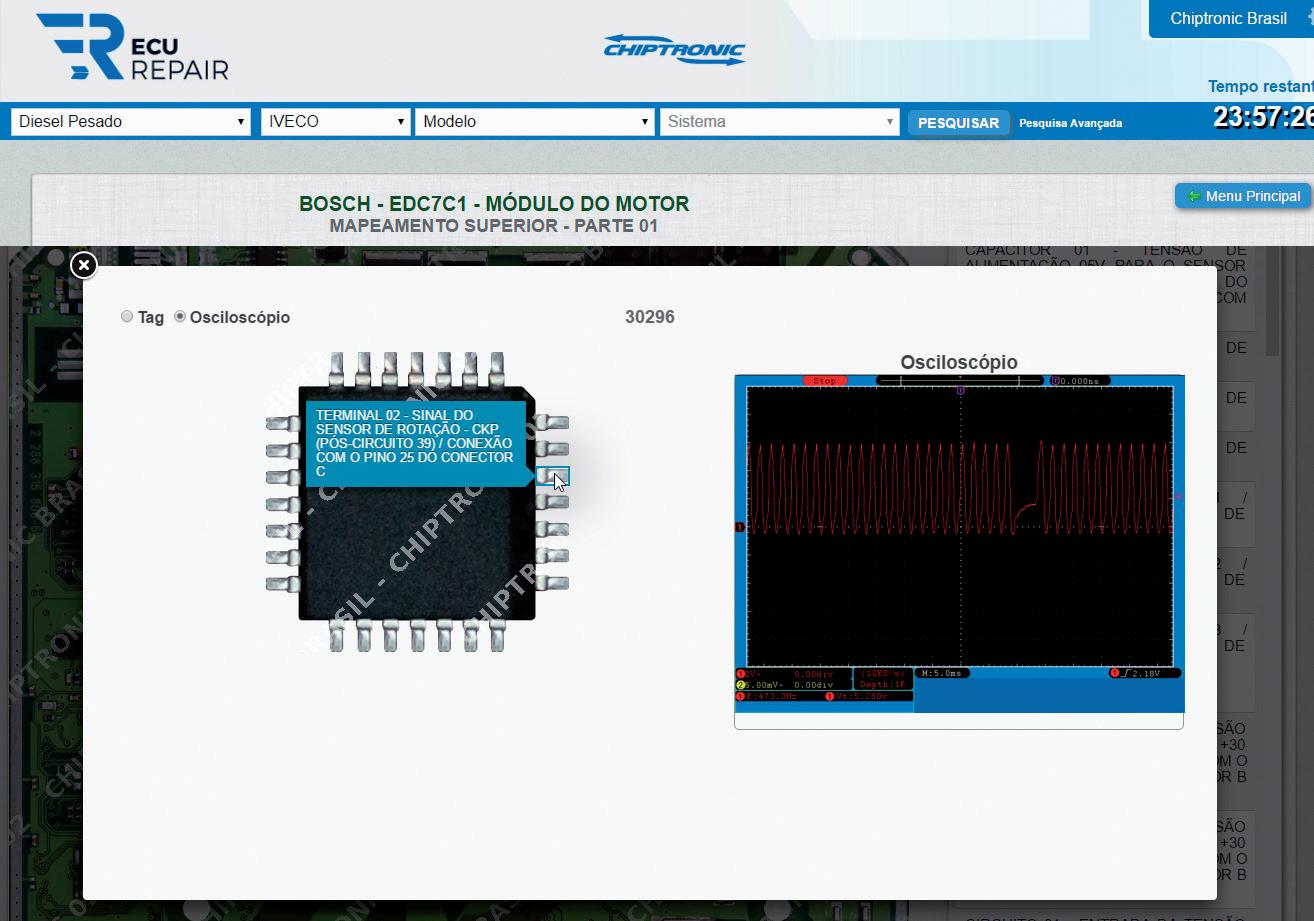
Task: Click the Tempo restante label
Action: click(1261, 87)
